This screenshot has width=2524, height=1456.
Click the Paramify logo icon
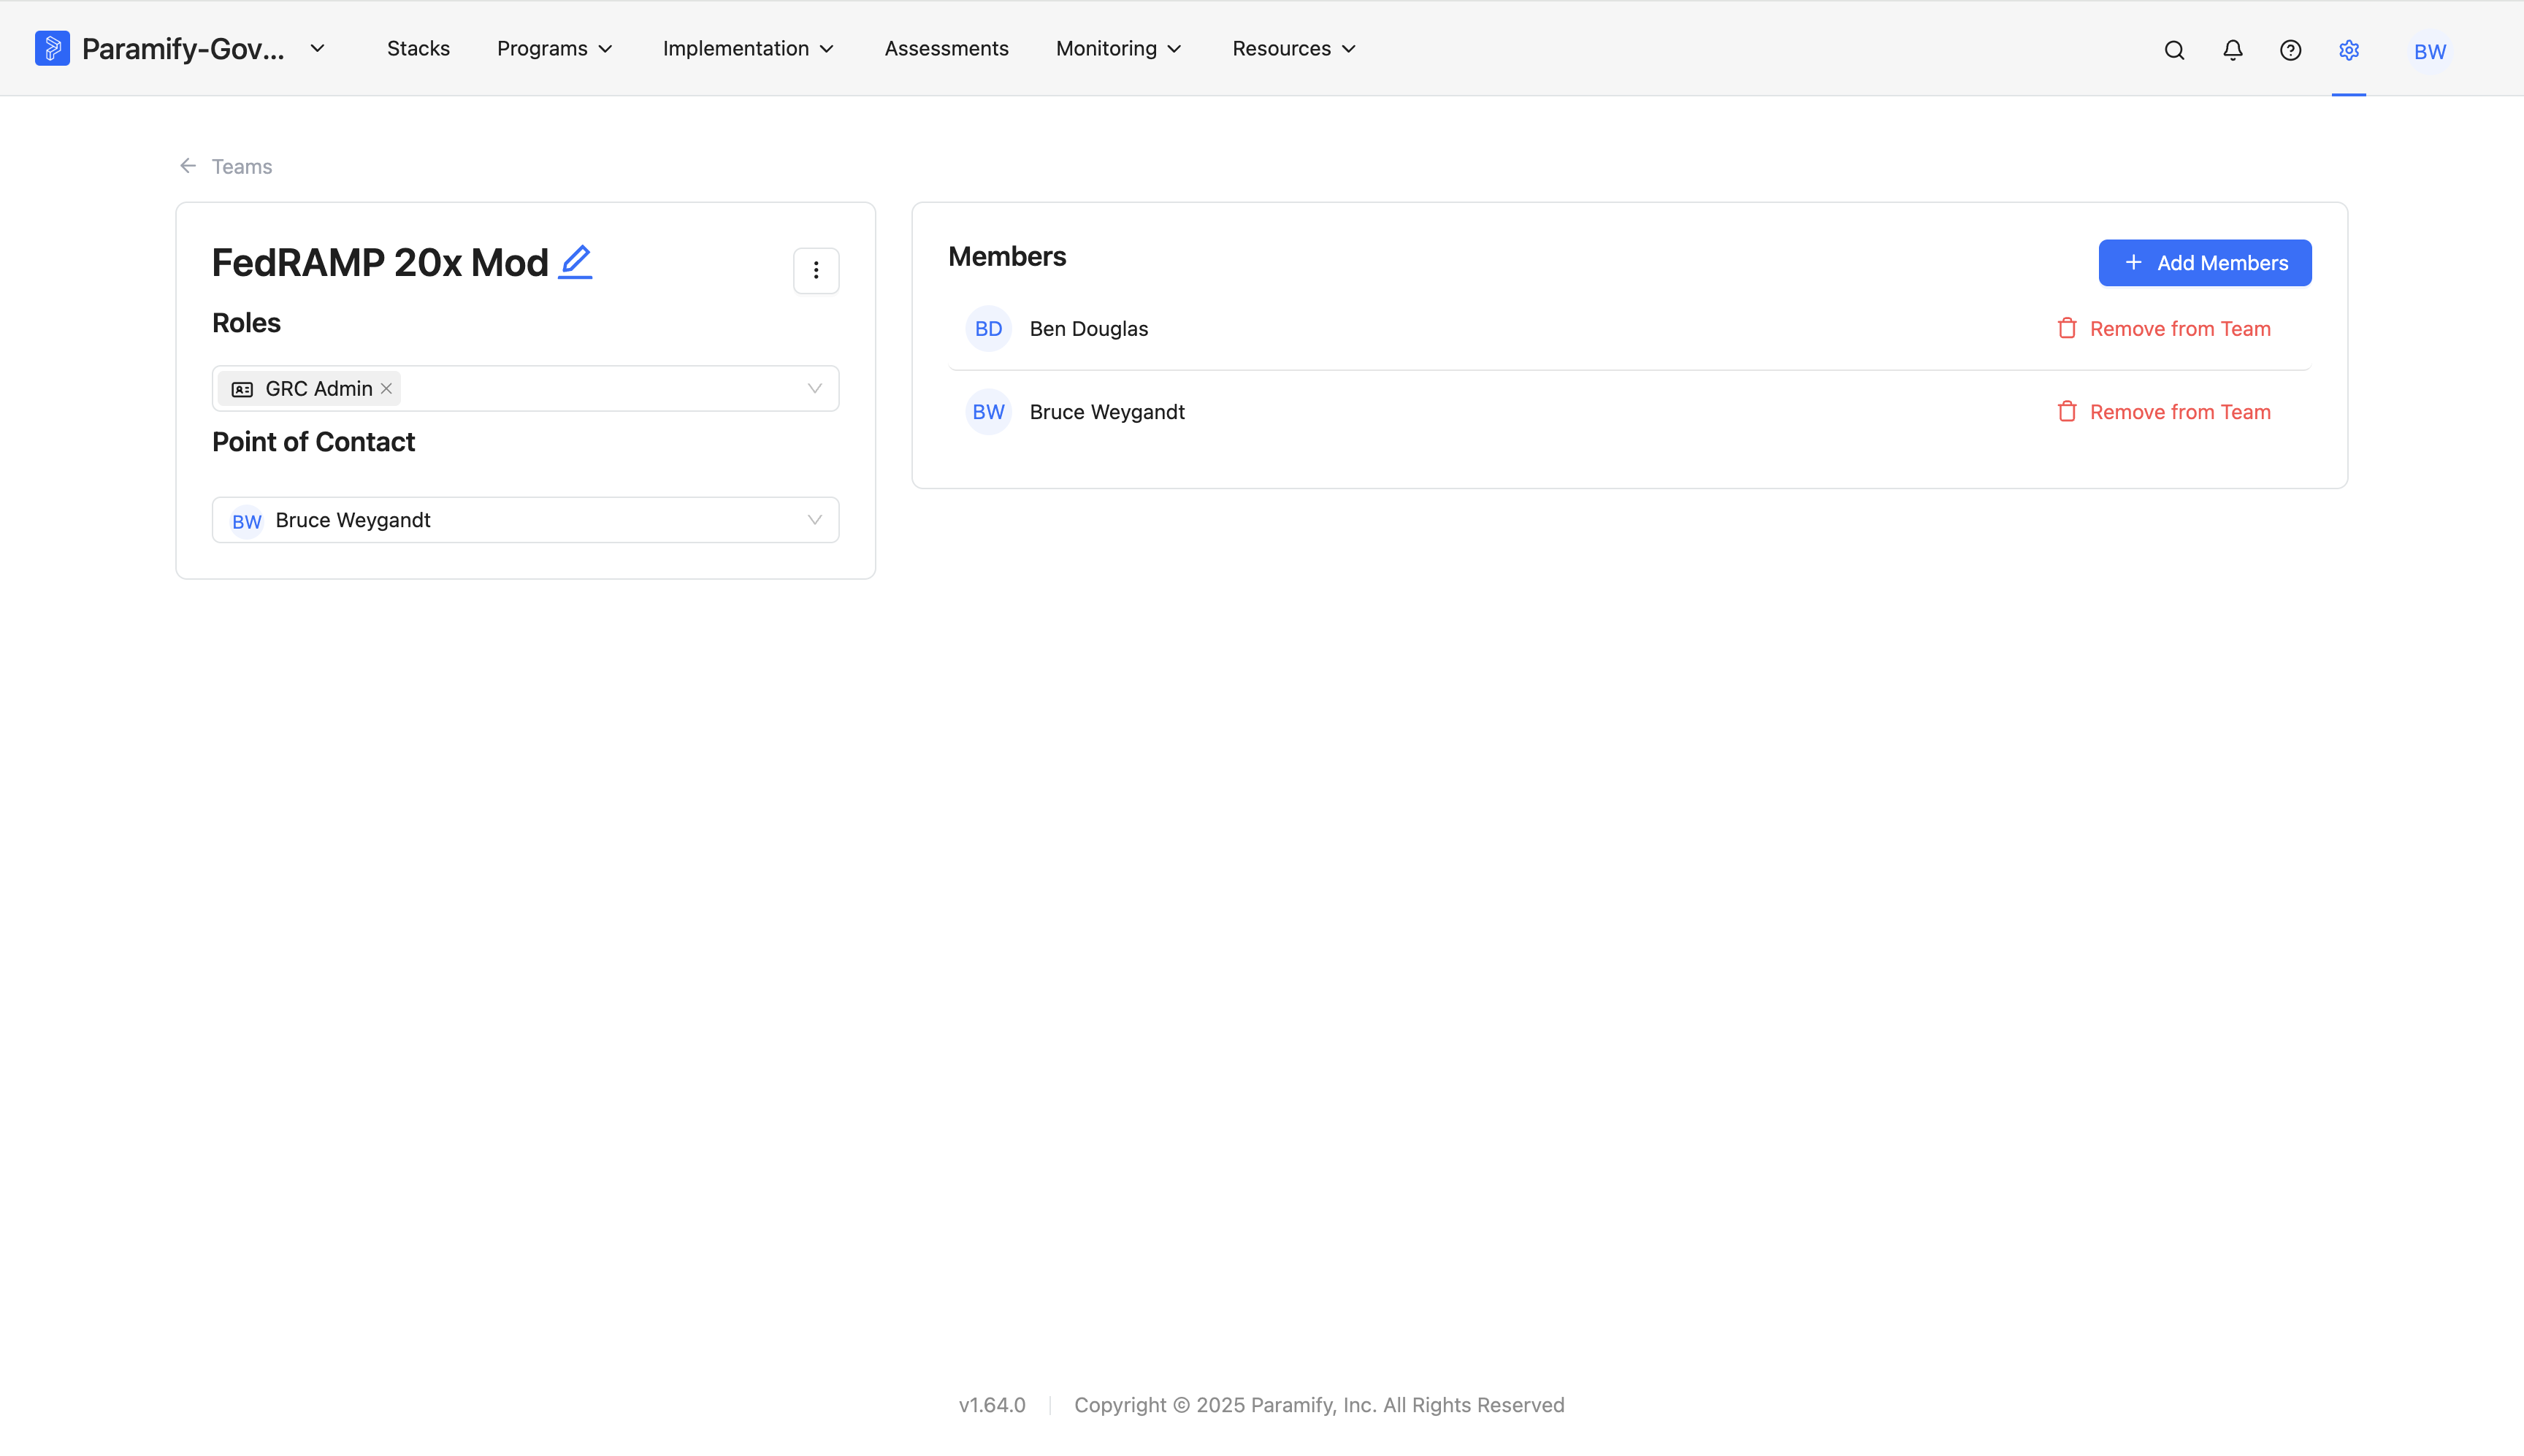coord(52,48)
